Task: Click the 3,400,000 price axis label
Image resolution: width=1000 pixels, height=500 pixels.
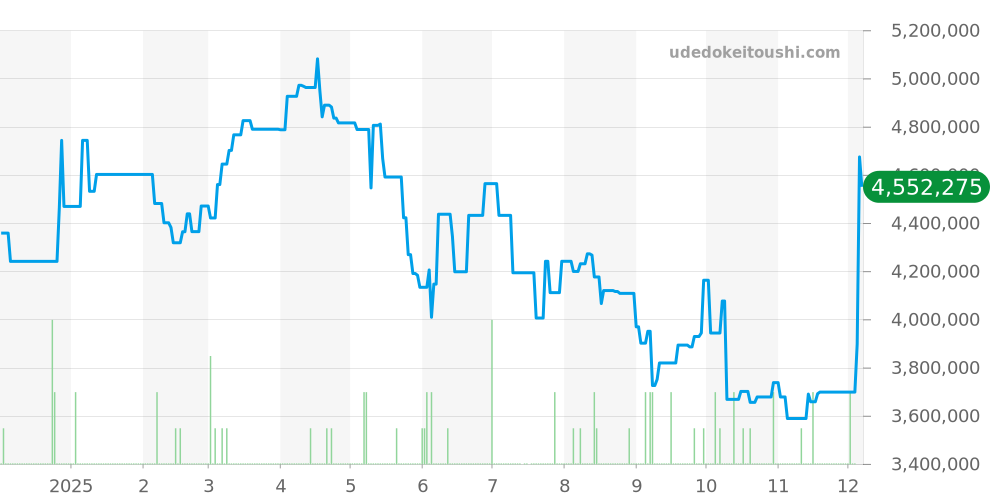Action: [x=935, y=464]
